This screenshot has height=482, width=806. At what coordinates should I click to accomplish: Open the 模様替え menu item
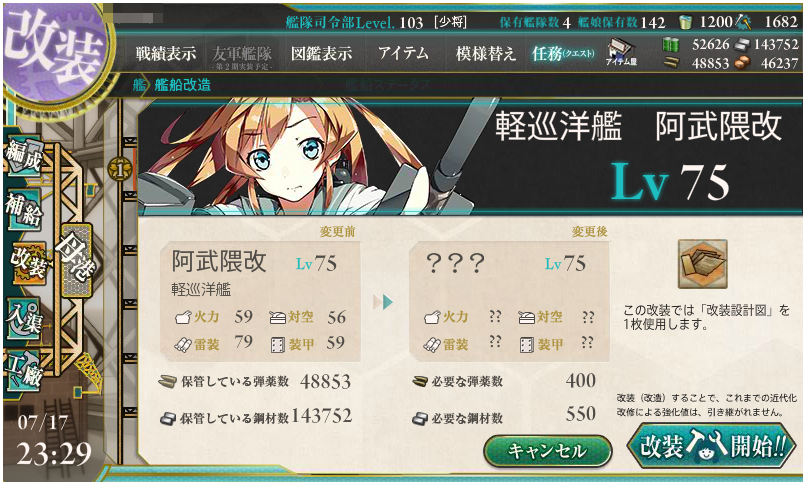485,53
